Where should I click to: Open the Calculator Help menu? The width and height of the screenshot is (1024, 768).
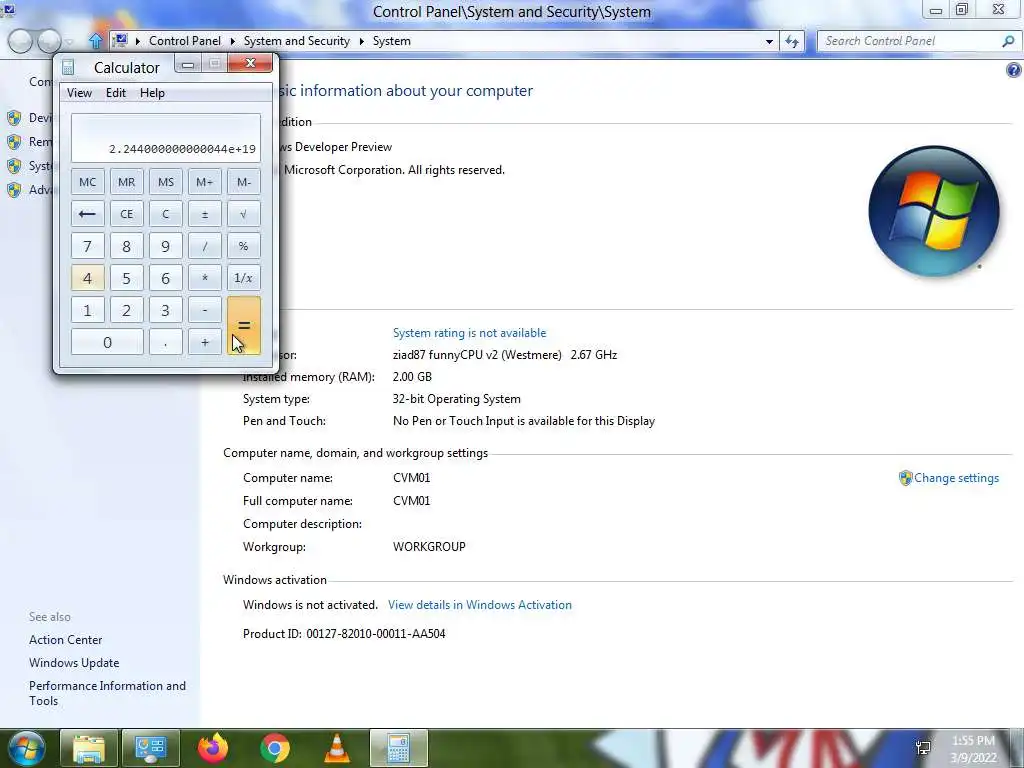(152, 93)
